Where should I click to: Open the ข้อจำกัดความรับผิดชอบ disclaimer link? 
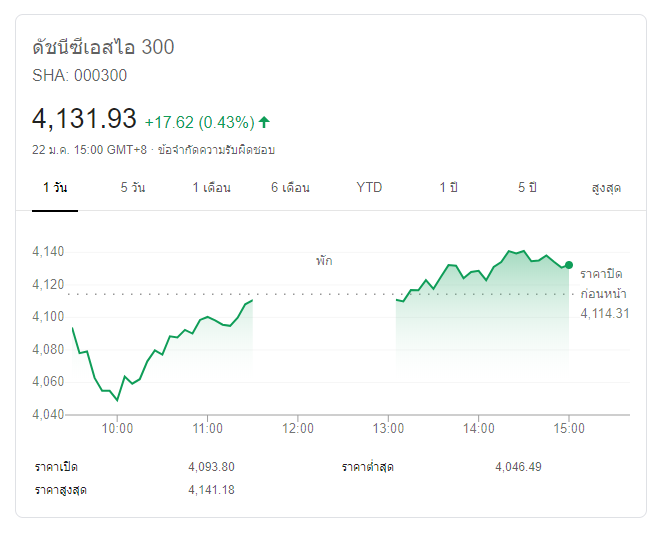[216, 150]
